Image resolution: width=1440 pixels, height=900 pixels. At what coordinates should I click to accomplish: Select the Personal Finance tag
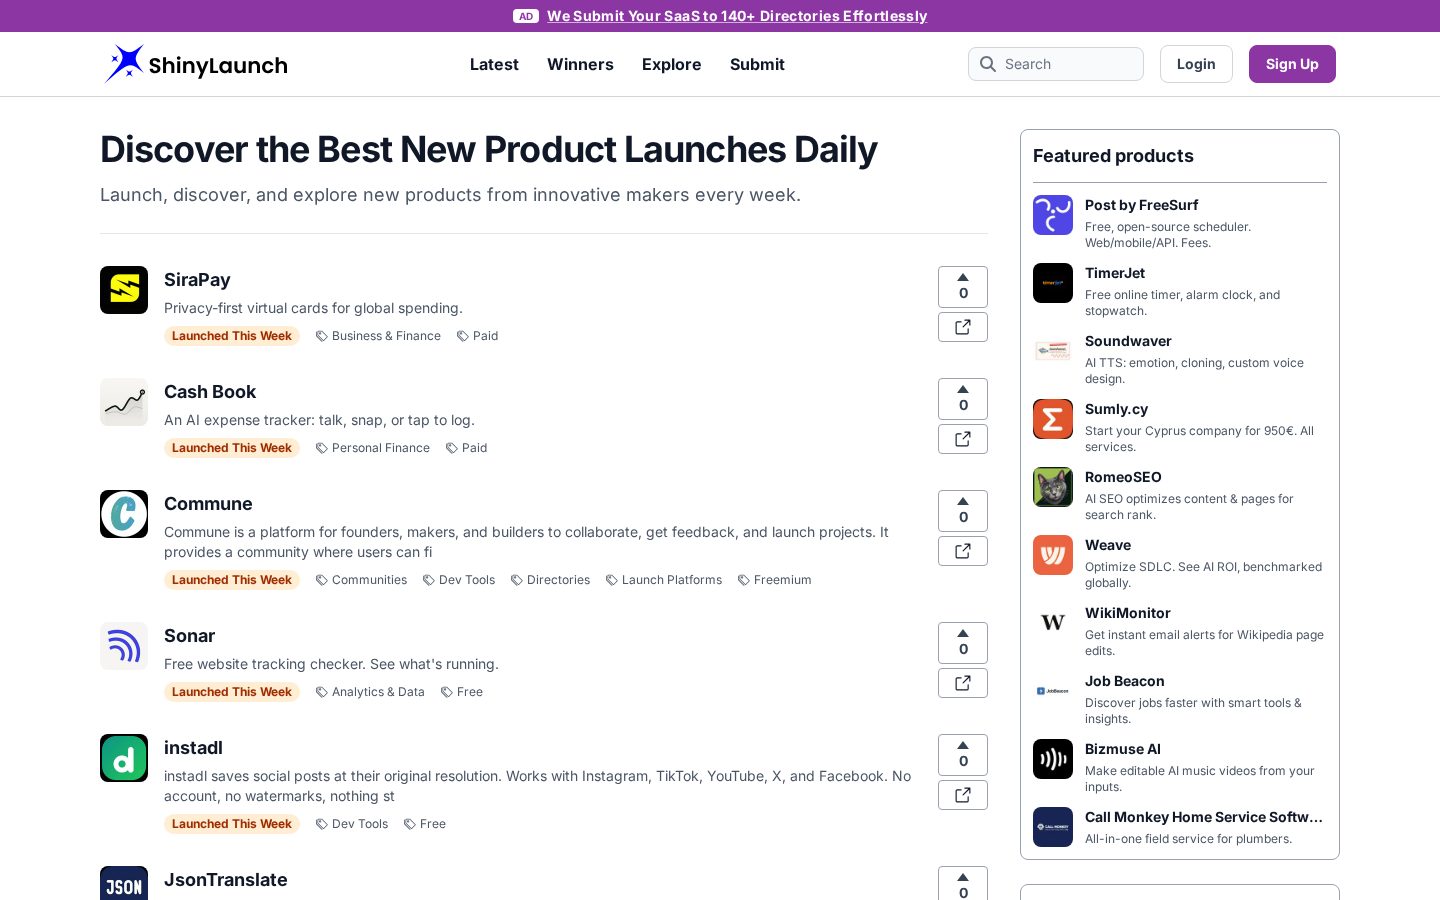373,448
